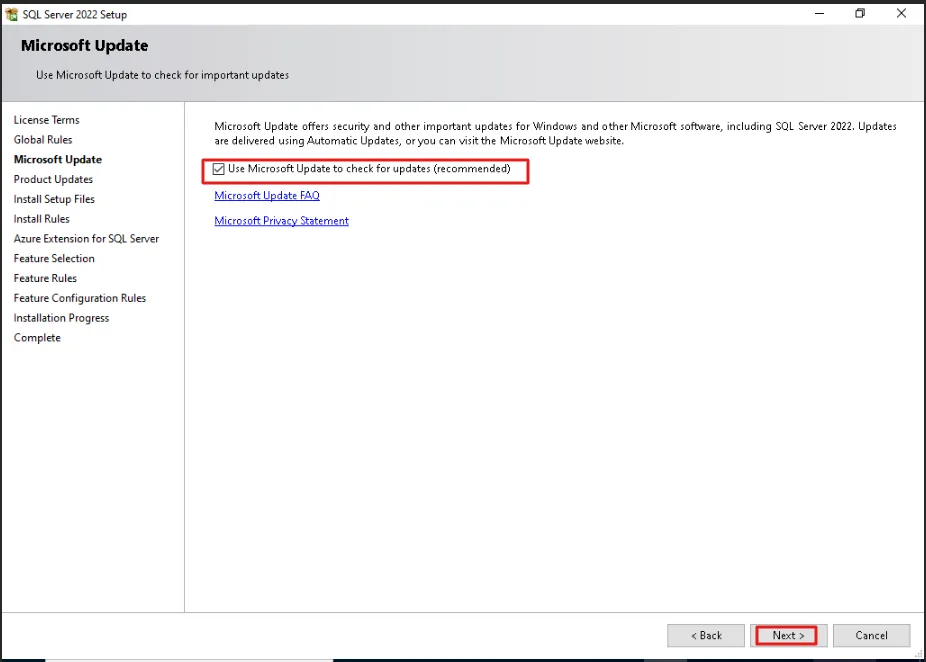Open the Microsoft Privacy Statement link
The width and height of the screenshot is (926, 662).
[x=281, y=221]
